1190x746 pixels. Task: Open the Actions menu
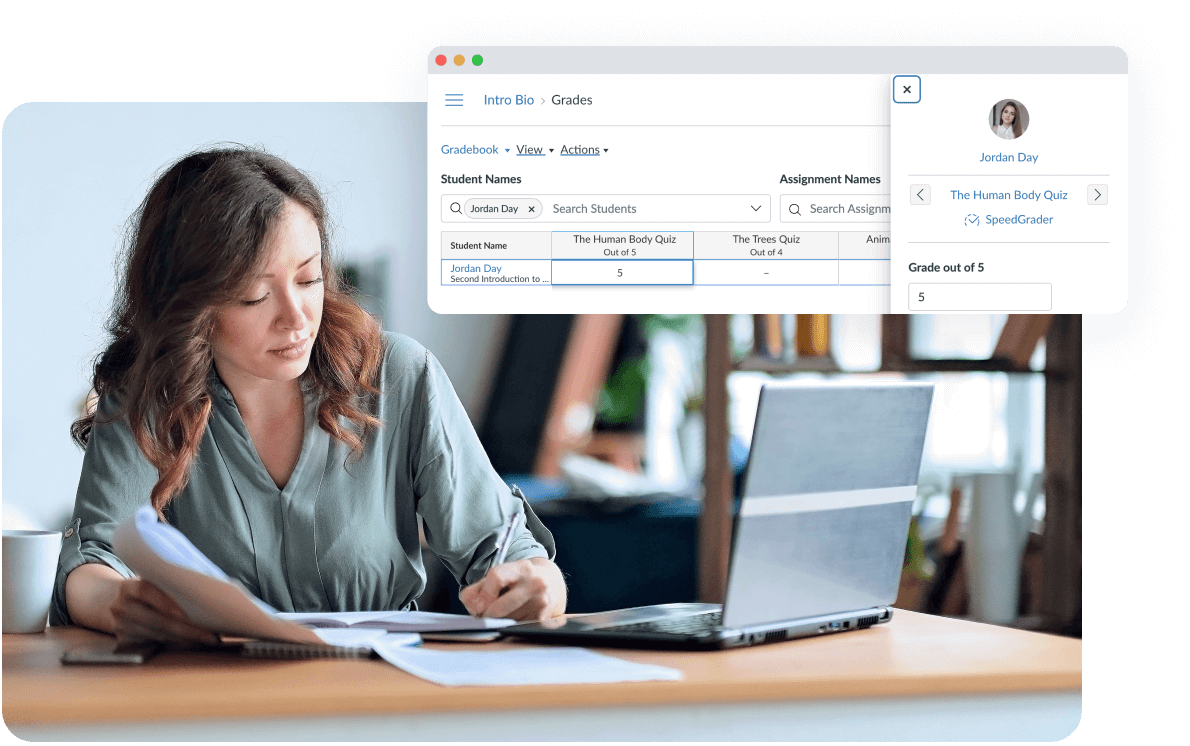(x=584, y=150)
